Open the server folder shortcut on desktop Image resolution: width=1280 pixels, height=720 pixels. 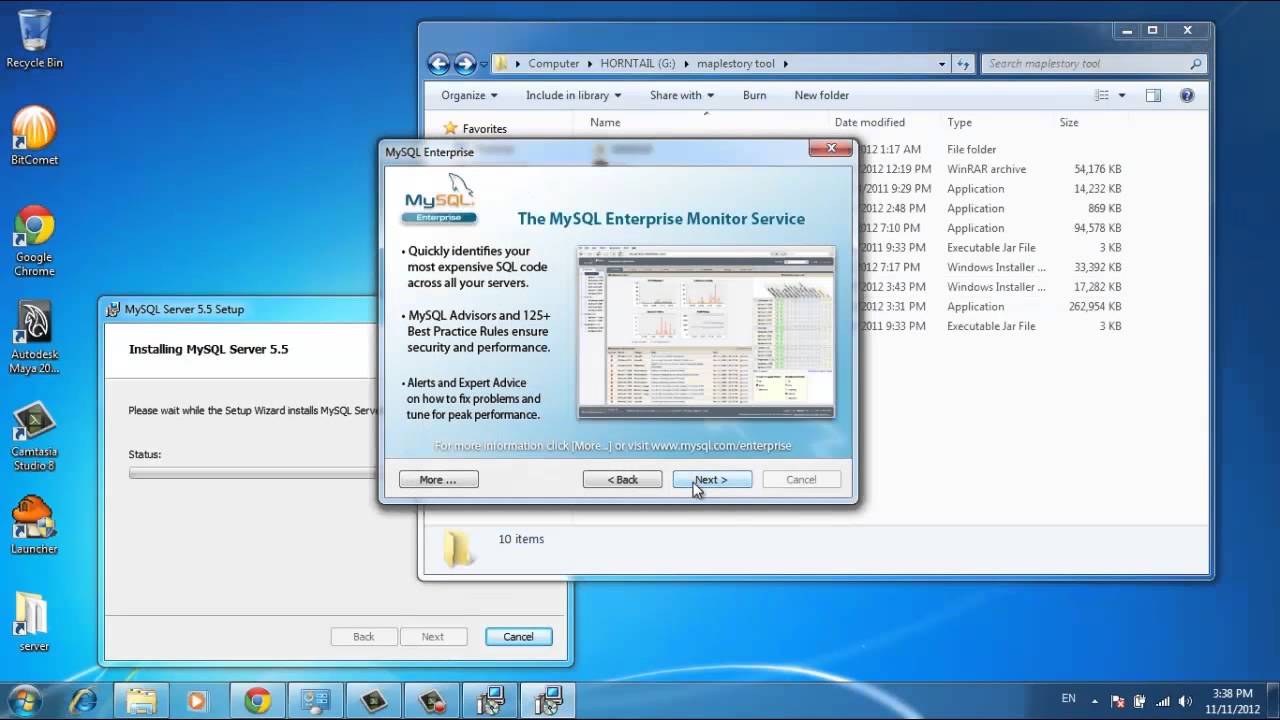(x=34, y=622)
